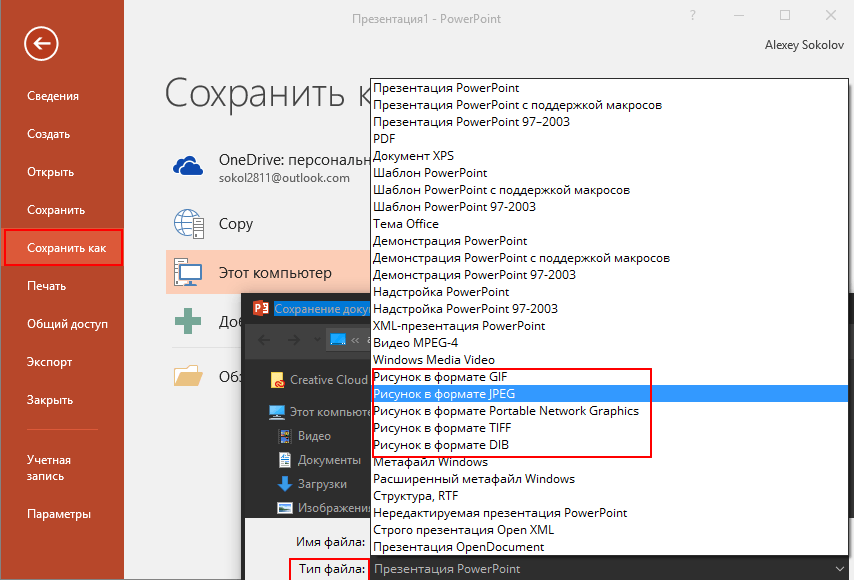This screenshot has width=854, height=580.
Task: Open Параметры in the sidebar
Action: (x=59, y=514)
